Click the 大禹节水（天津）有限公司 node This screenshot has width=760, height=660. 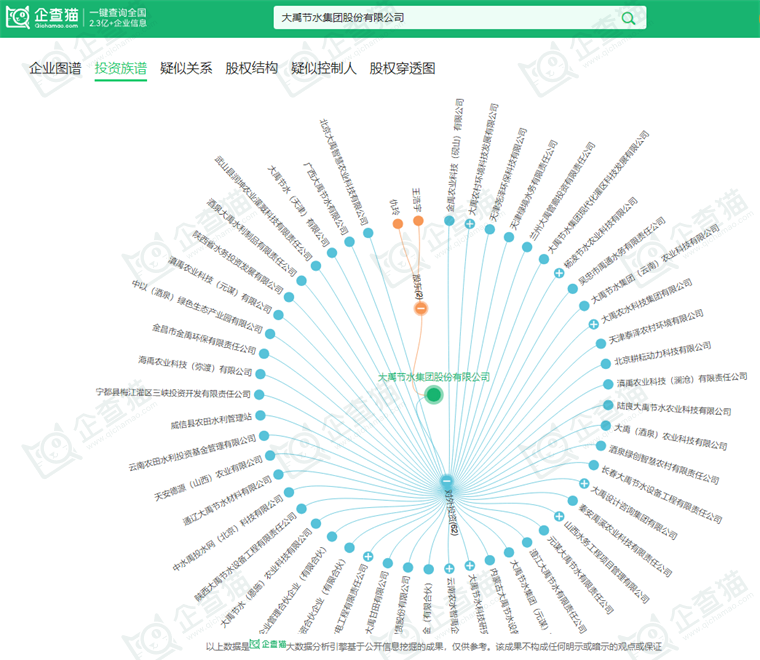point(332,252)
